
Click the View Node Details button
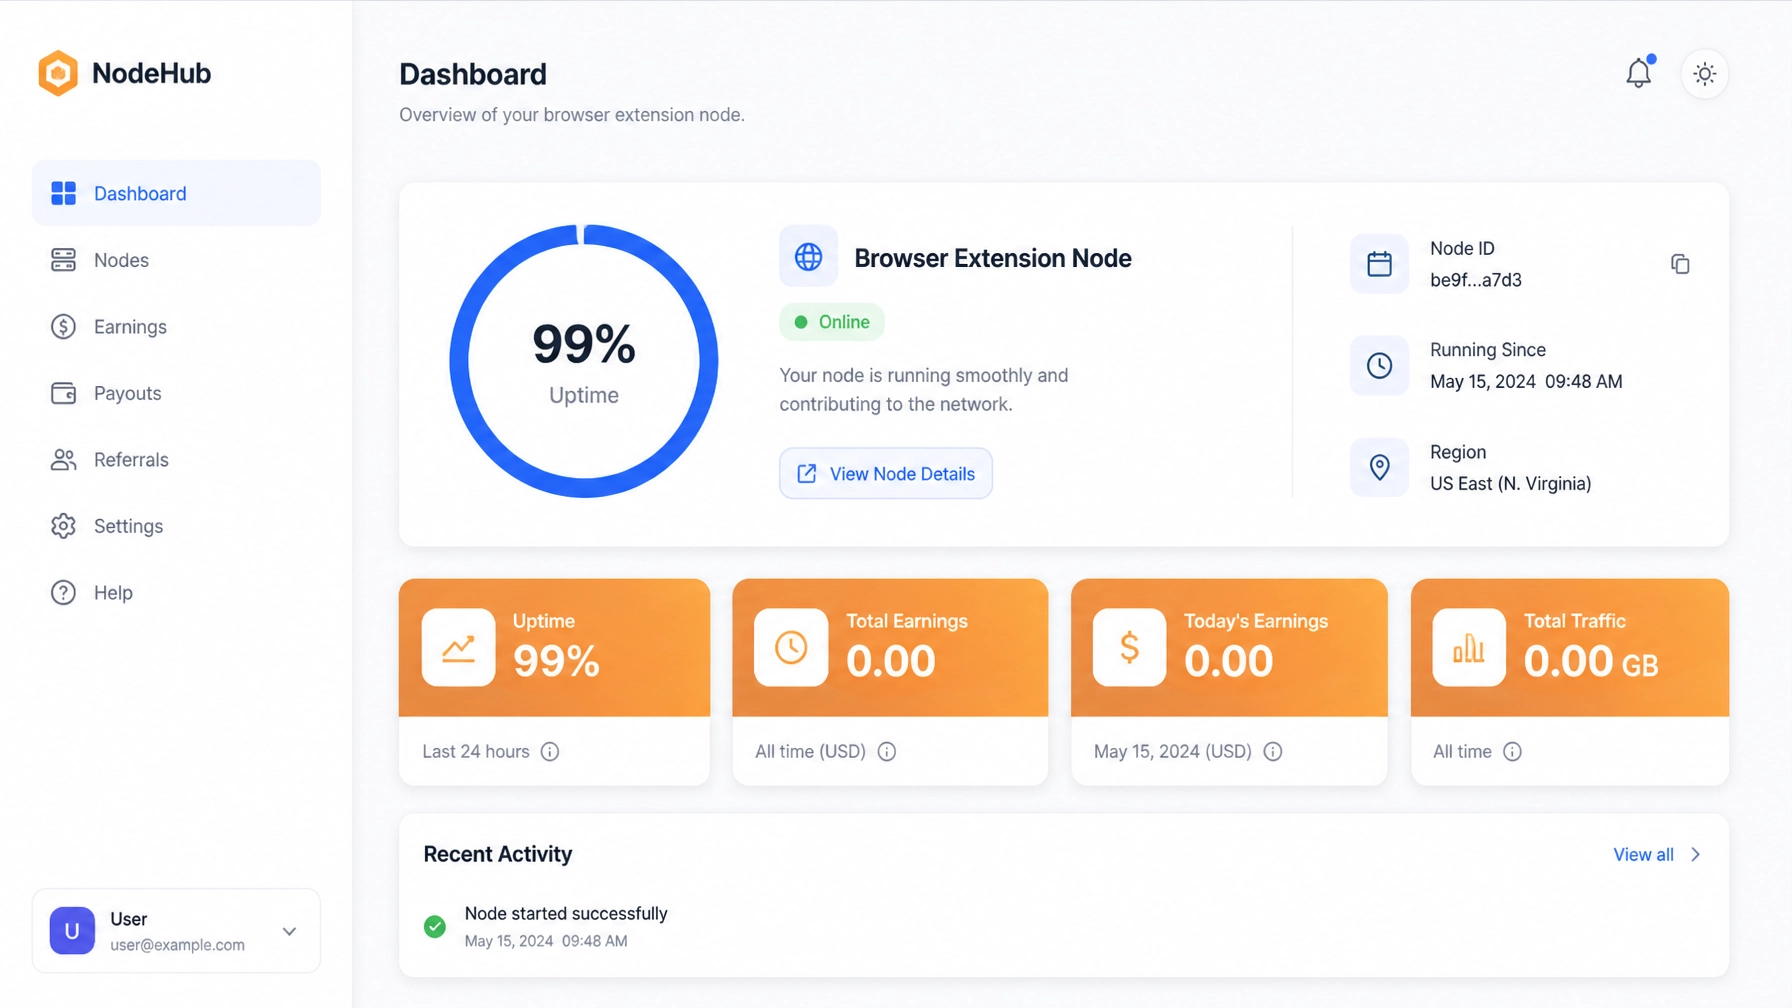886,474
